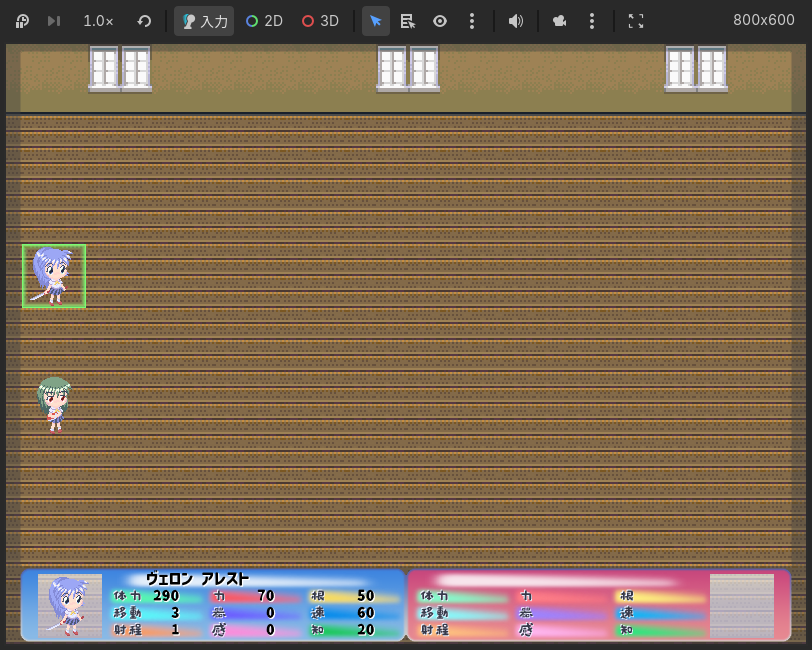Toggle selection visibility eye icon
The width and height of the screenshot is (812, 650).
coord(440,21)
